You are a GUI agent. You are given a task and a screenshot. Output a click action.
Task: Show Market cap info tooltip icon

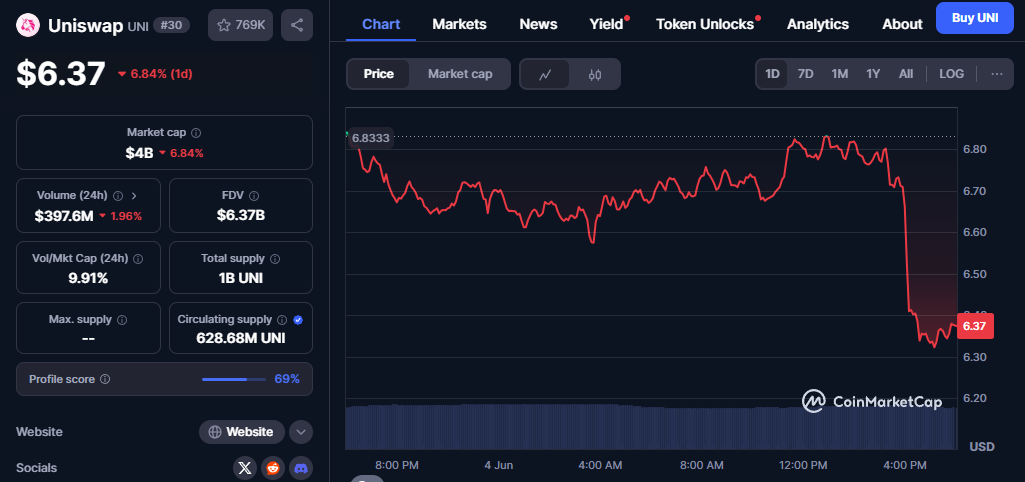point(196,133)
